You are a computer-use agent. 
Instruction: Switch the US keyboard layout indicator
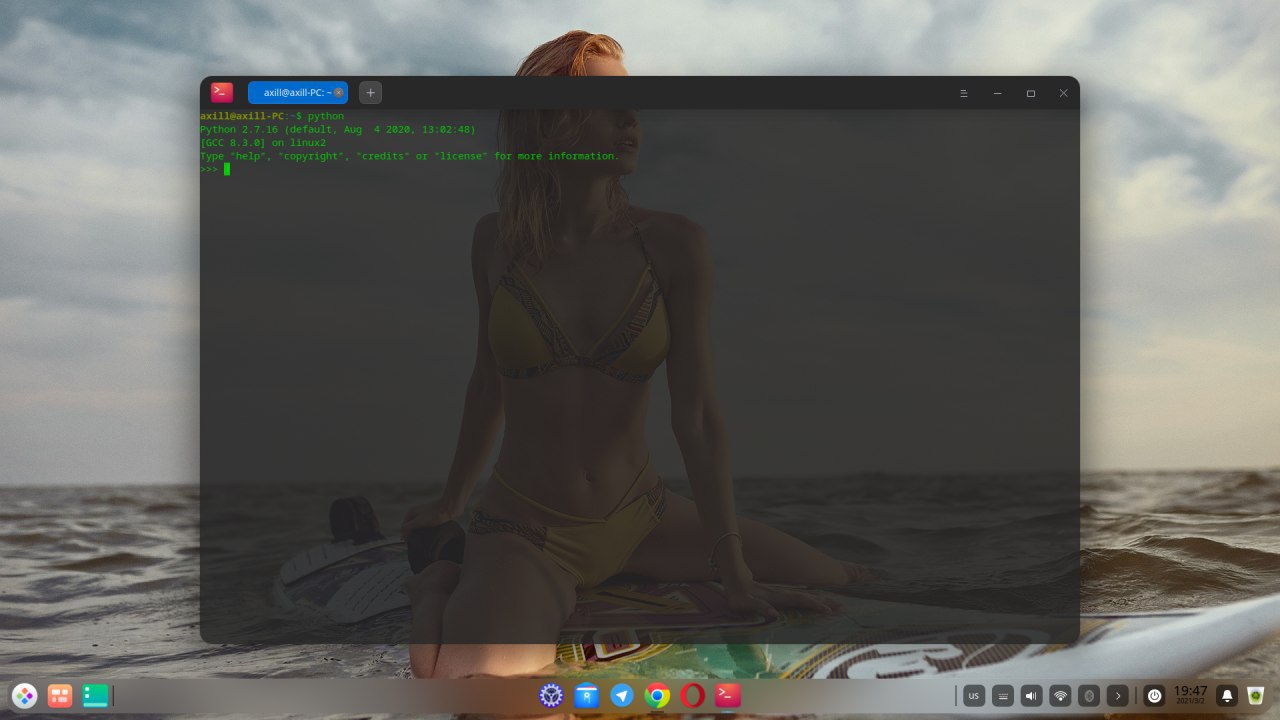pyautogui.click(x=974, y=696)
